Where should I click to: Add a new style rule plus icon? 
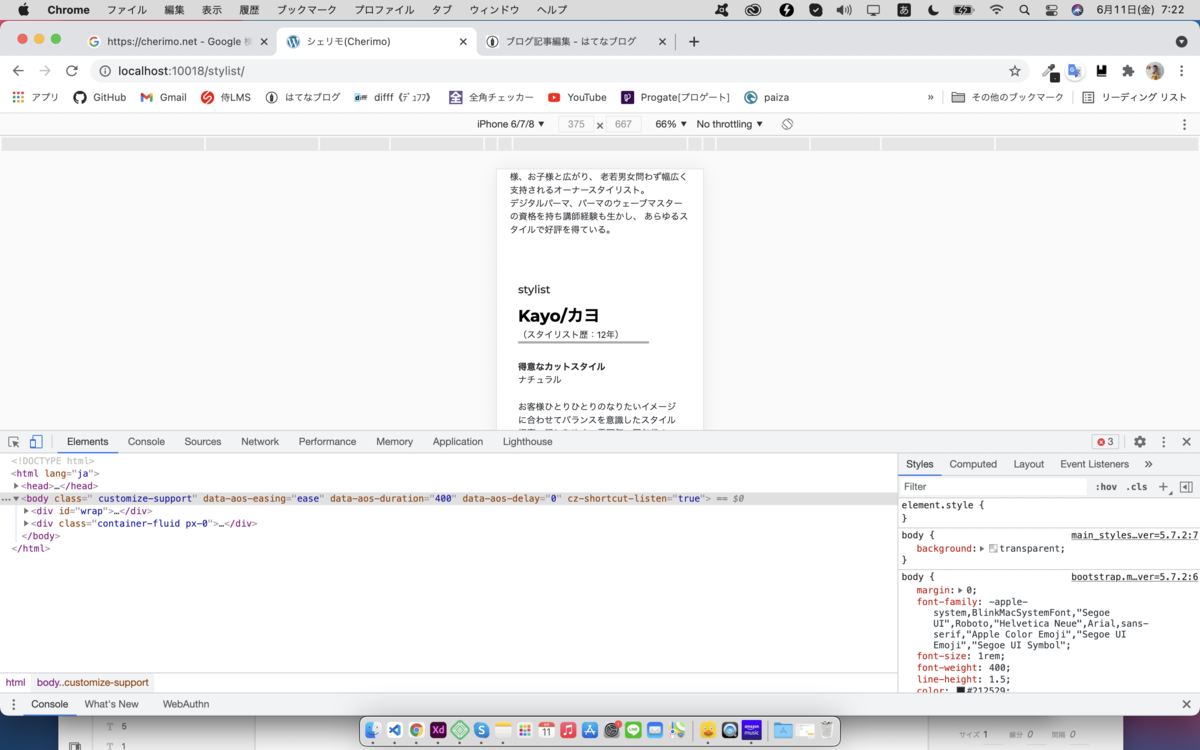tap(1163, 487)
